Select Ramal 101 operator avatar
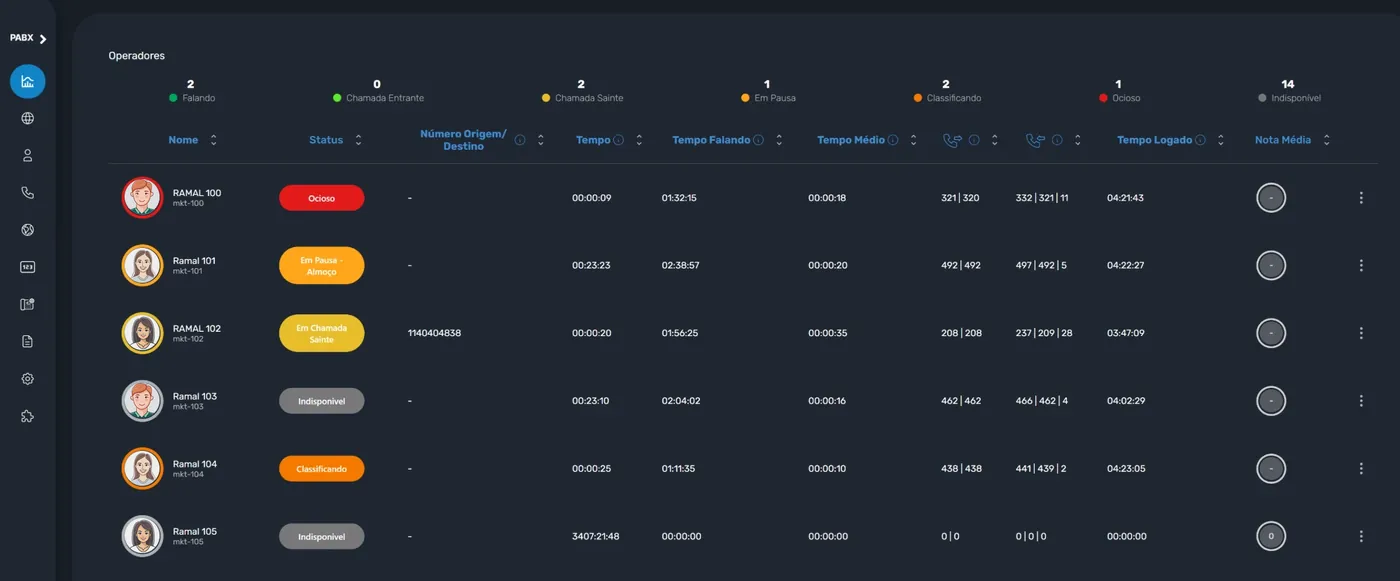This screenshot has width=1400, height=581. click(142, 266)
